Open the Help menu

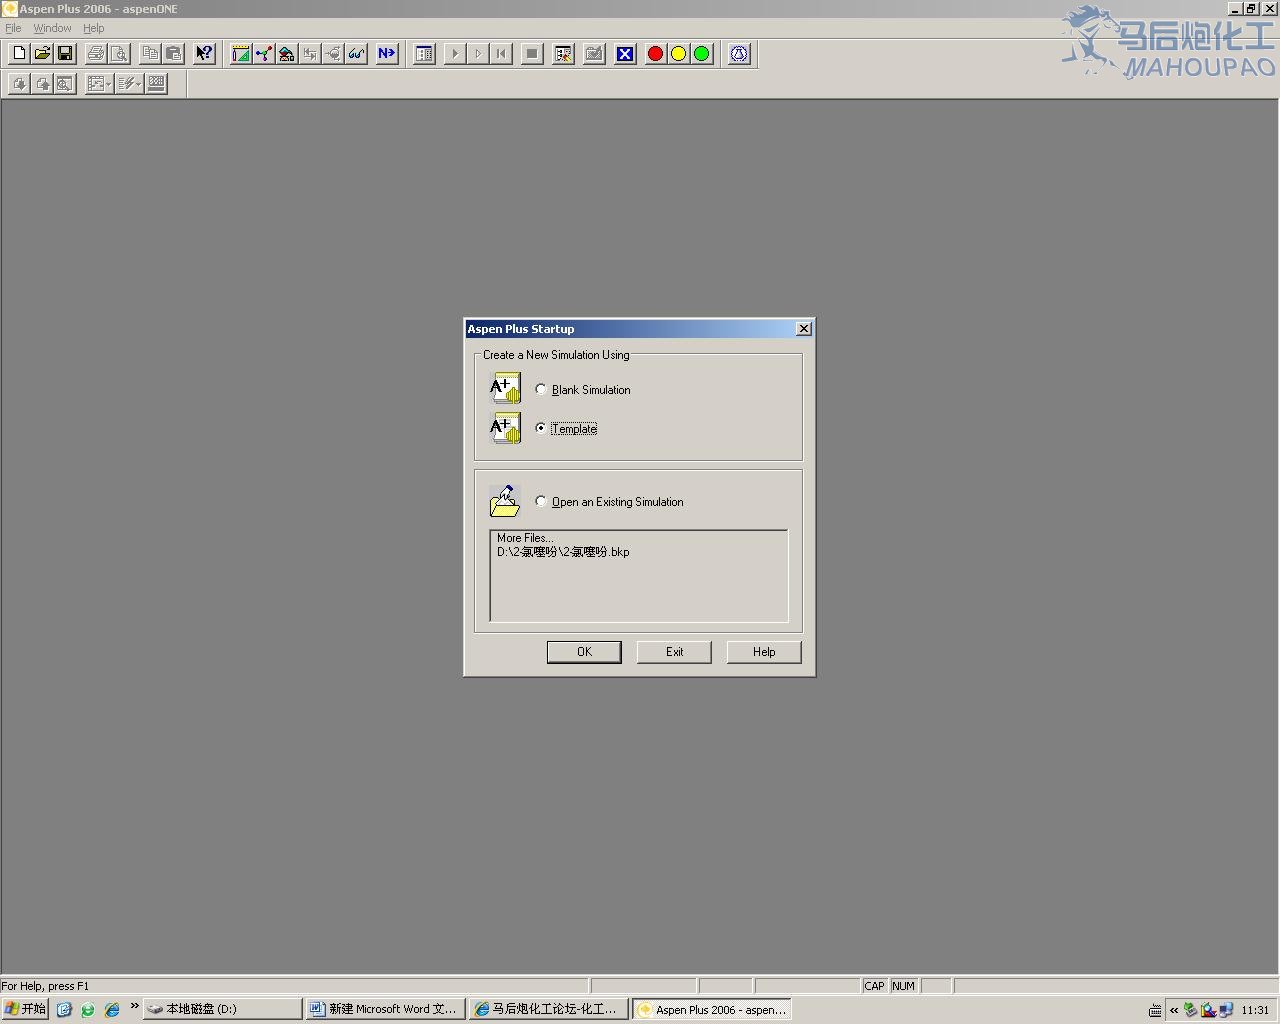93,28
